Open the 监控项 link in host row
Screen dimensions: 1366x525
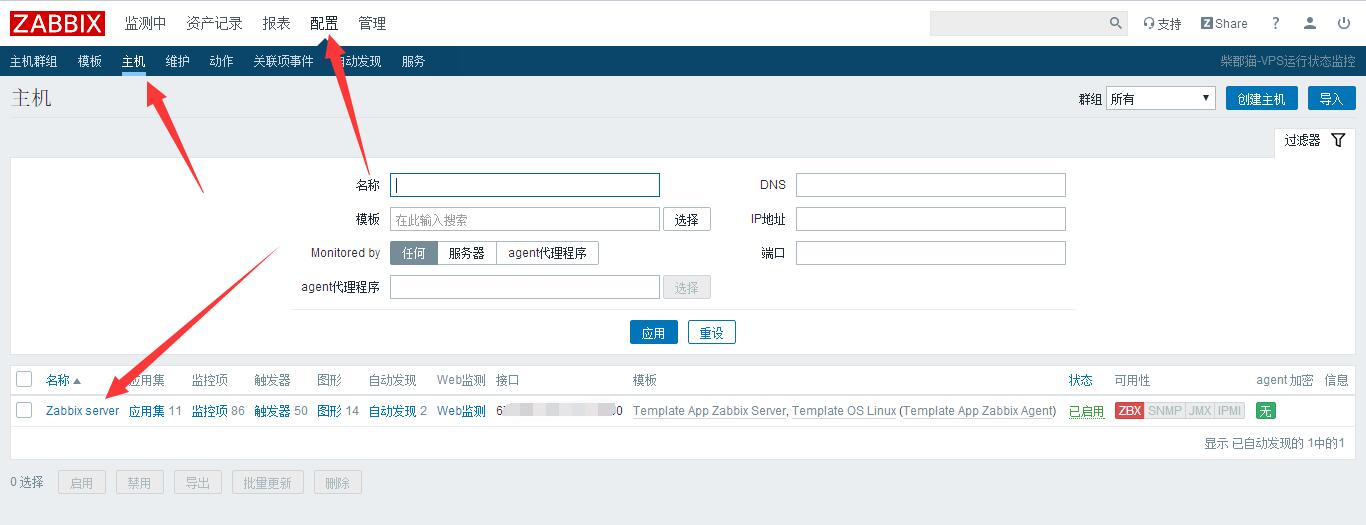coord(210,411)
